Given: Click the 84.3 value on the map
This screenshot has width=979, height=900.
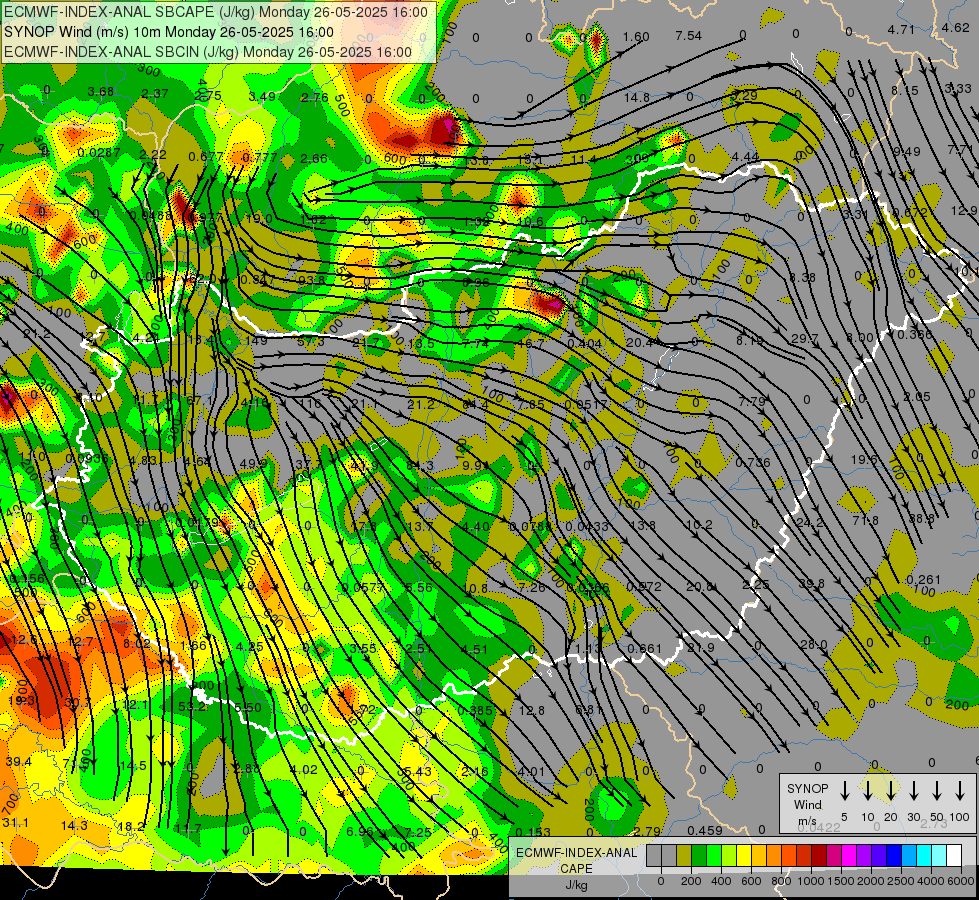Looking at the screenshot, I should (420, 465).
